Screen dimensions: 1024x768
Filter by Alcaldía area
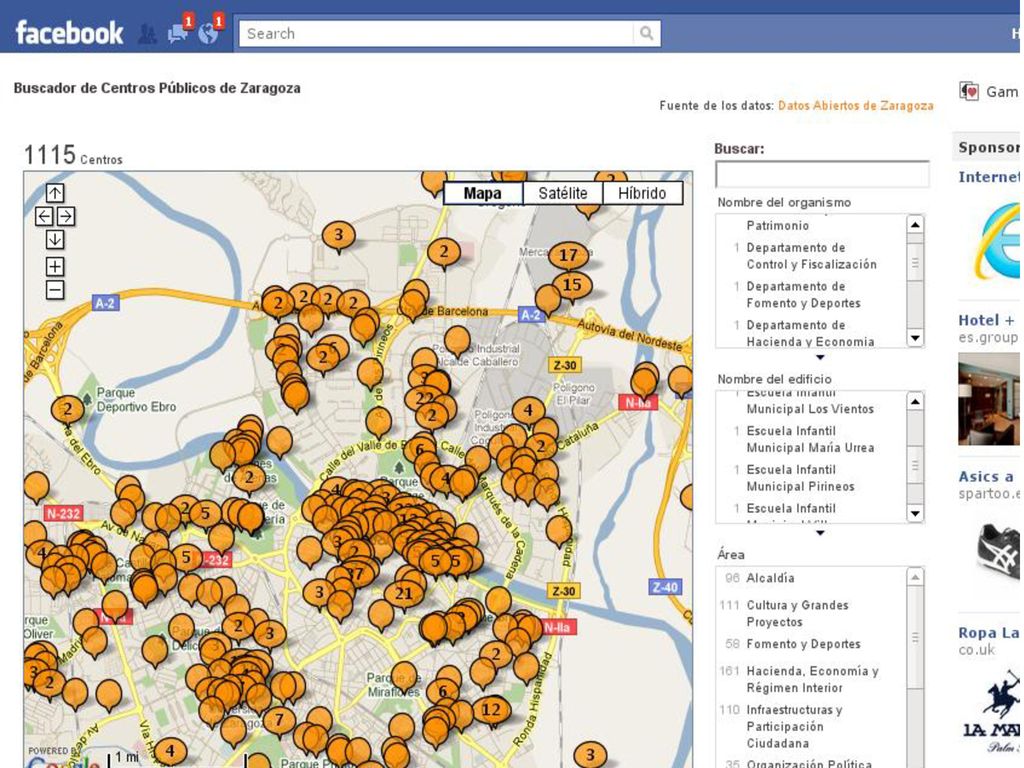click(770, 578)
